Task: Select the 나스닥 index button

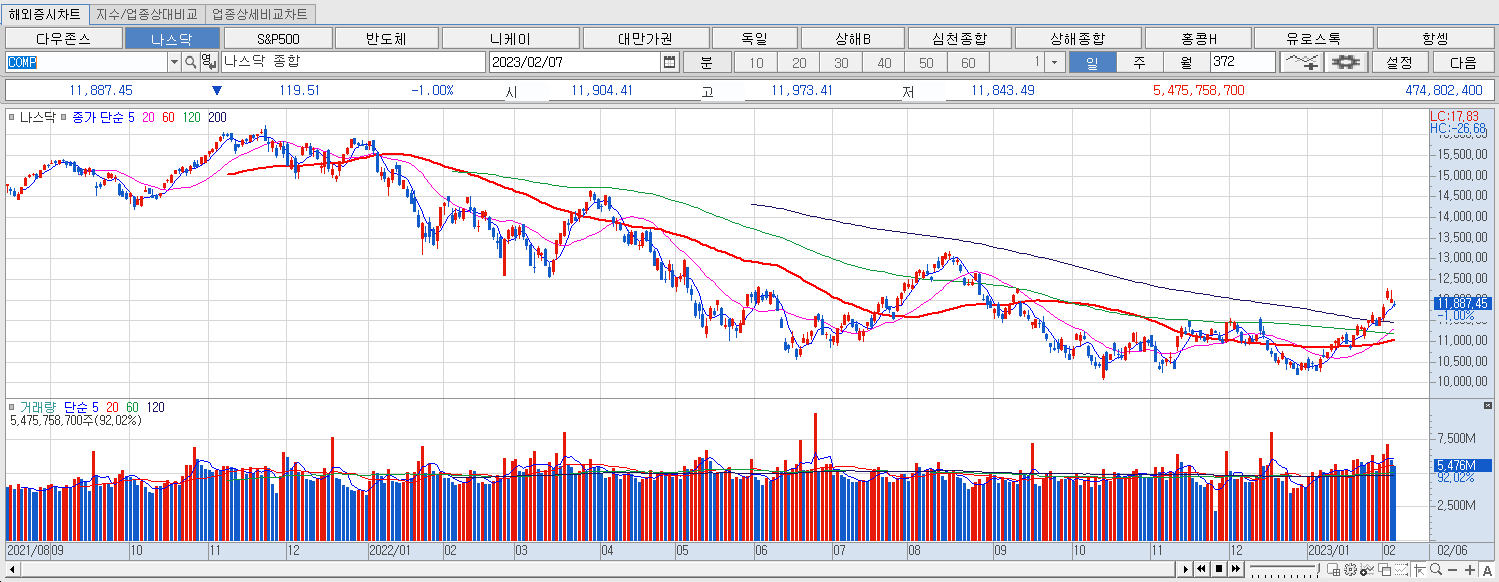Action: click(x=171, y=38)
